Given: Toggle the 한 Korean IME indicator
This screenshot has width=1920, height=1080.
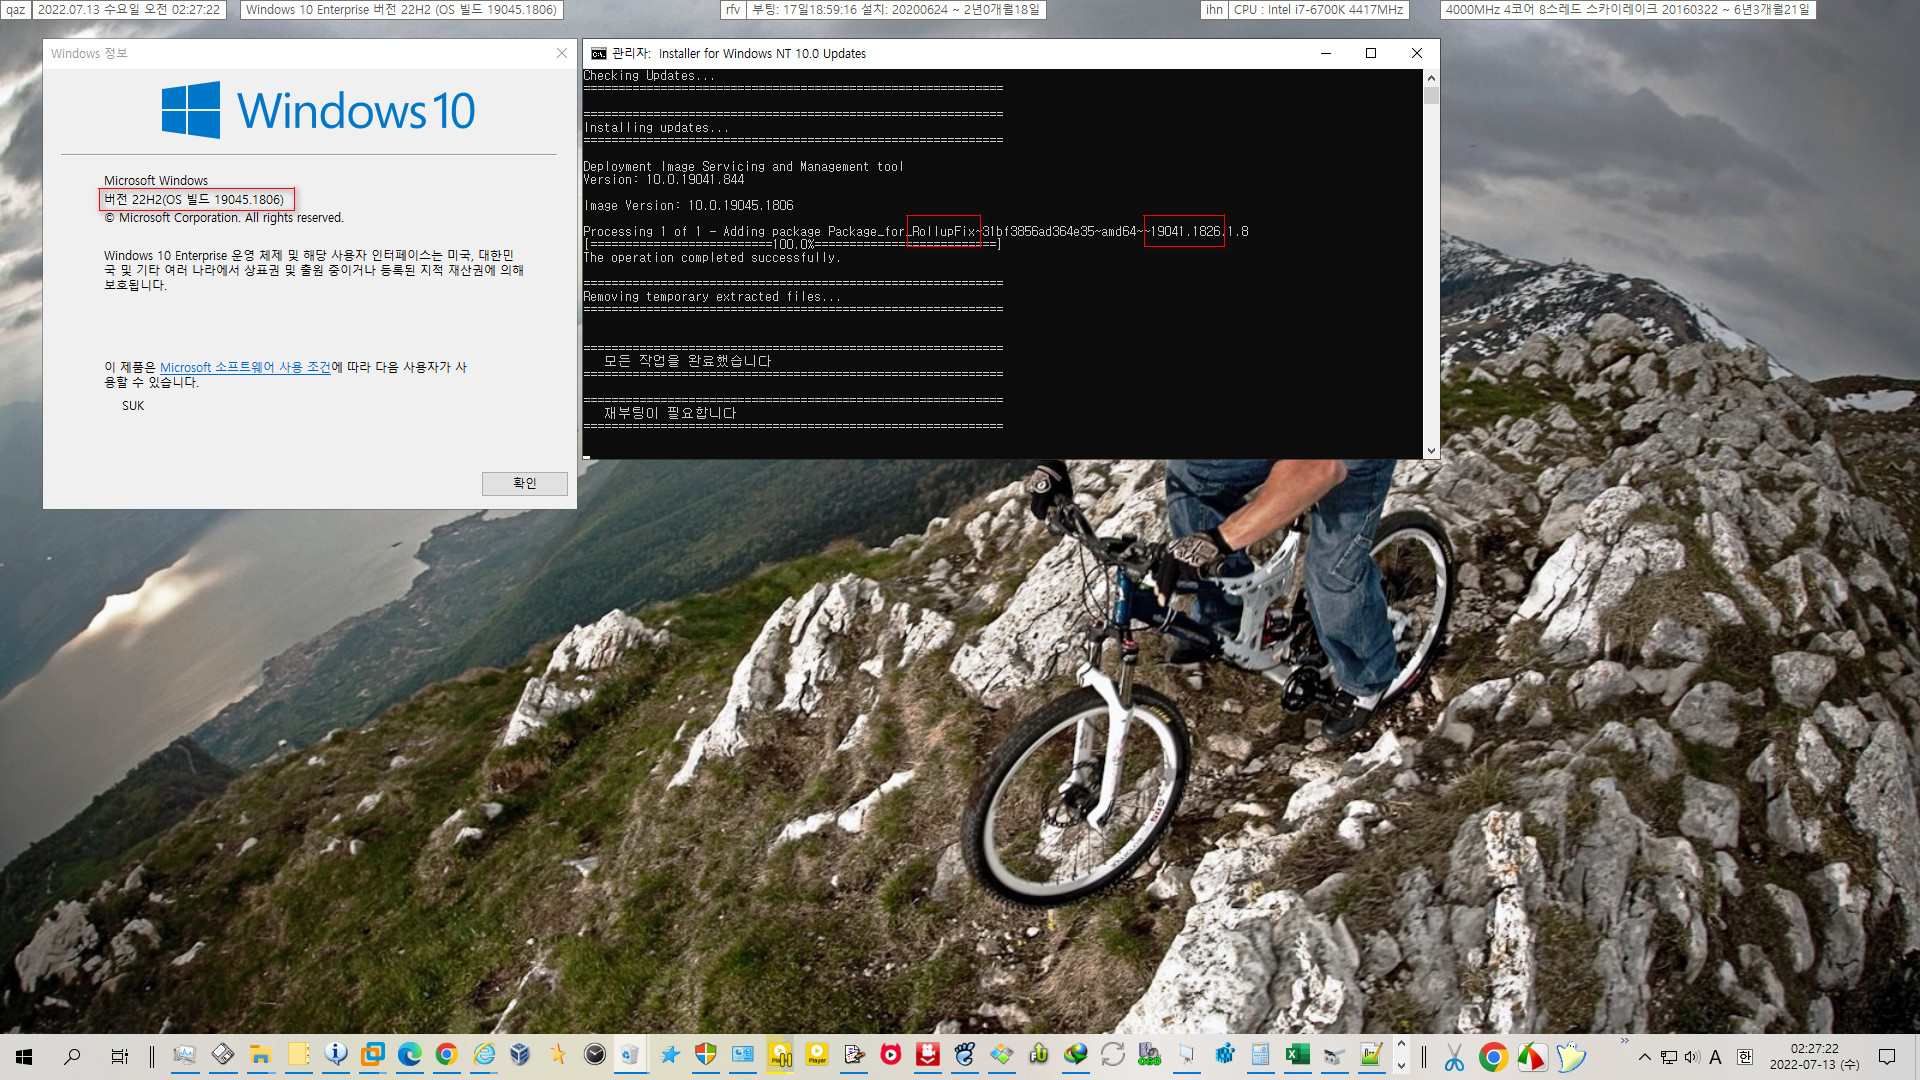Looking at the screenshot, I should 1745,1057.
